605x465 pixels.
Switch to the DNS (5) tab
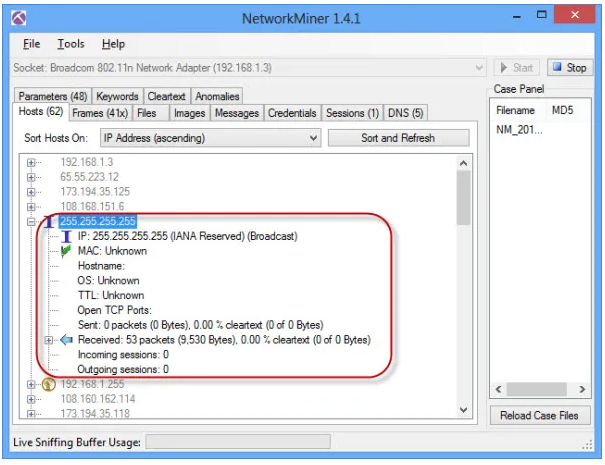[x=405, y=113]
